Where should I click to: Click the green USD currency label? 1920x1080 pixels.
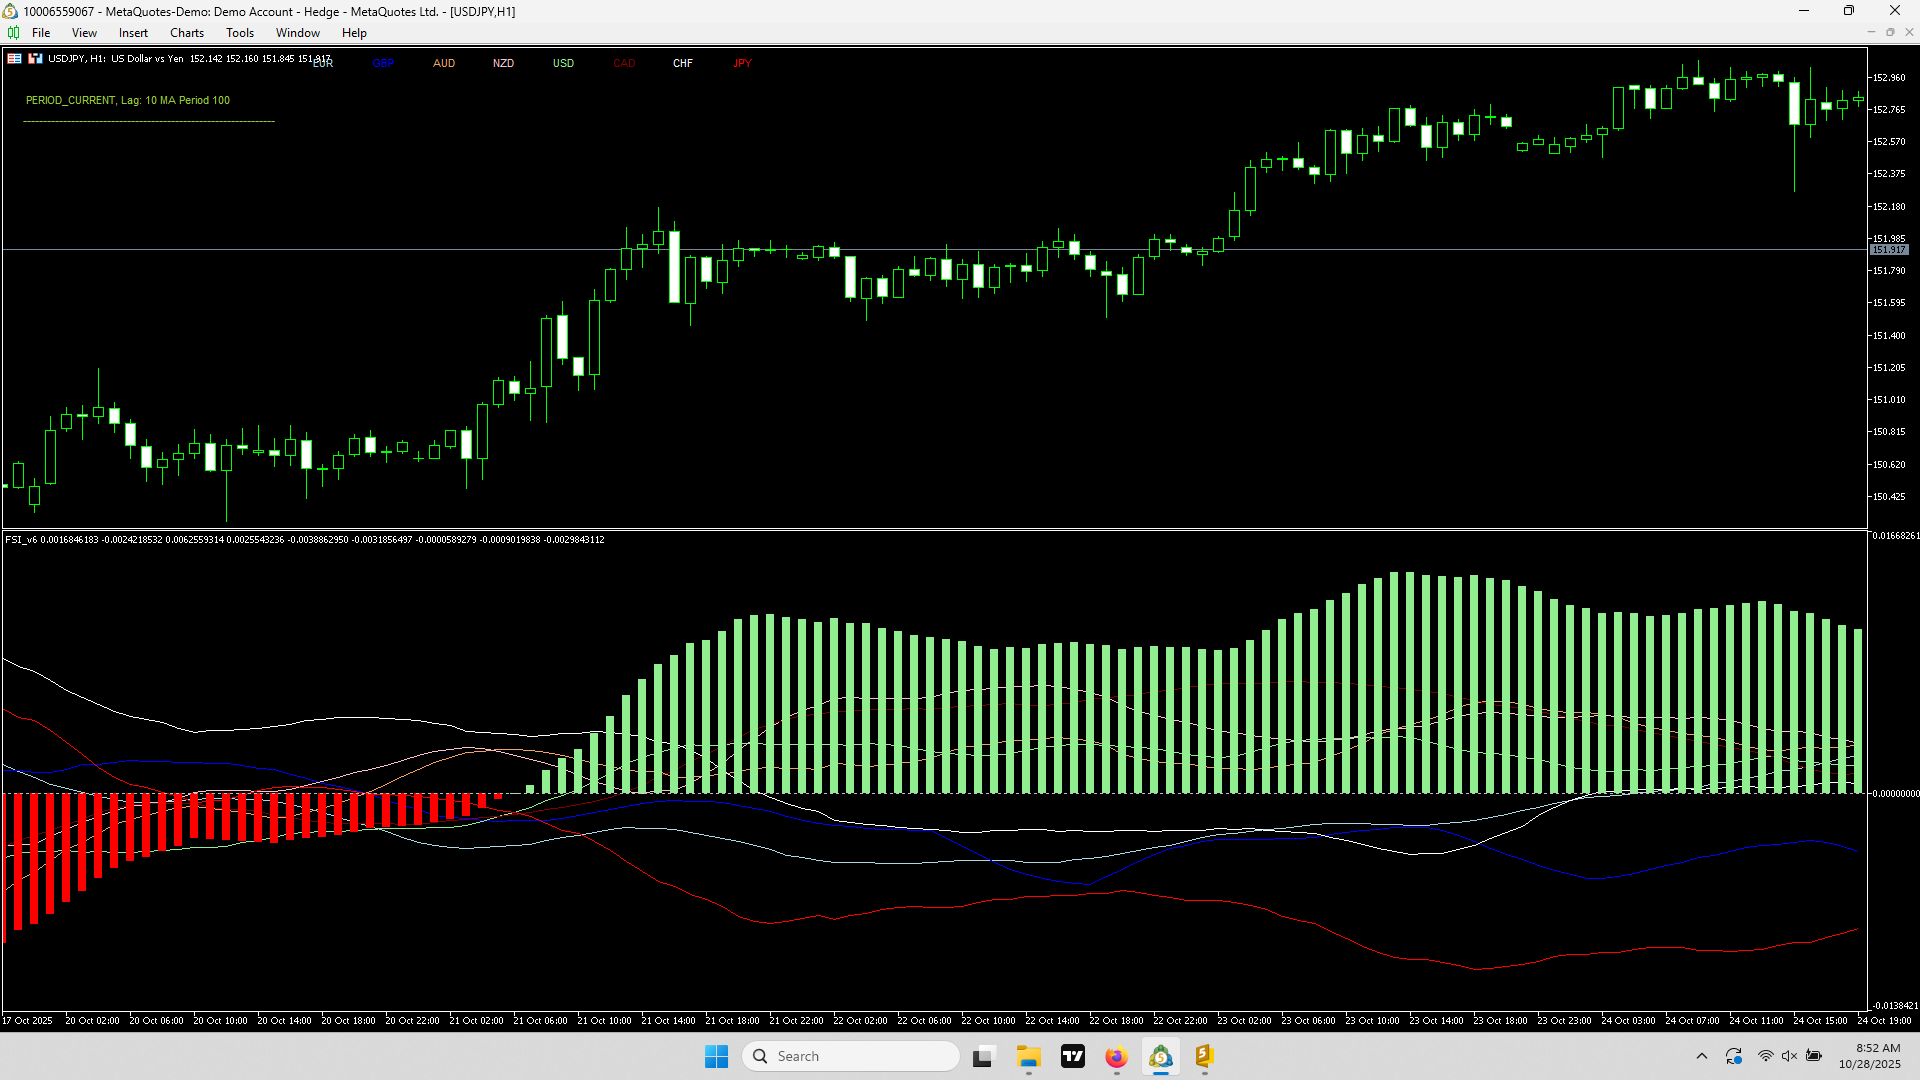click(563, 63)
